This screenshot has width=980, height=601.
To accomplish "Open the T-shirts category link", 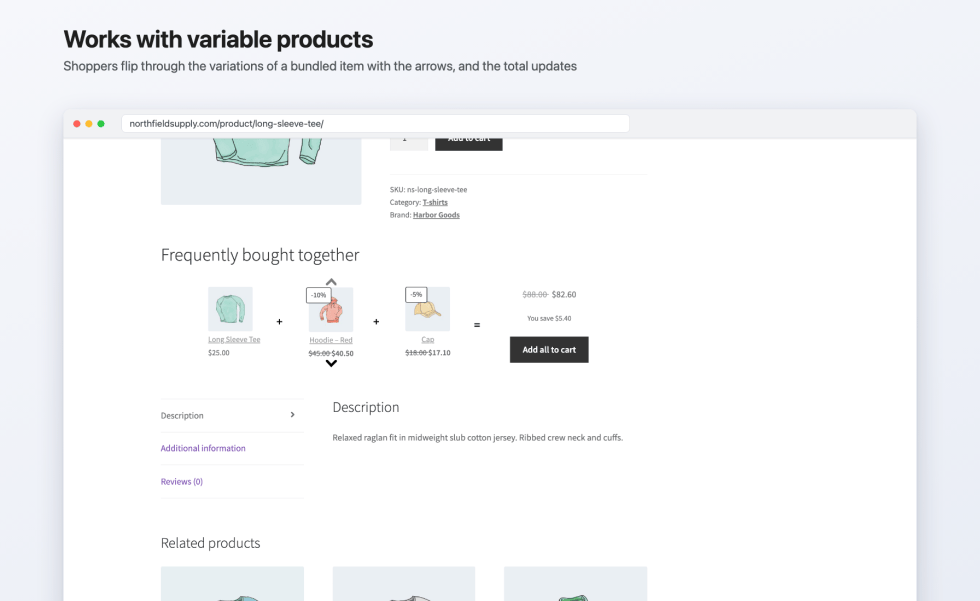I will pos(435,202).
